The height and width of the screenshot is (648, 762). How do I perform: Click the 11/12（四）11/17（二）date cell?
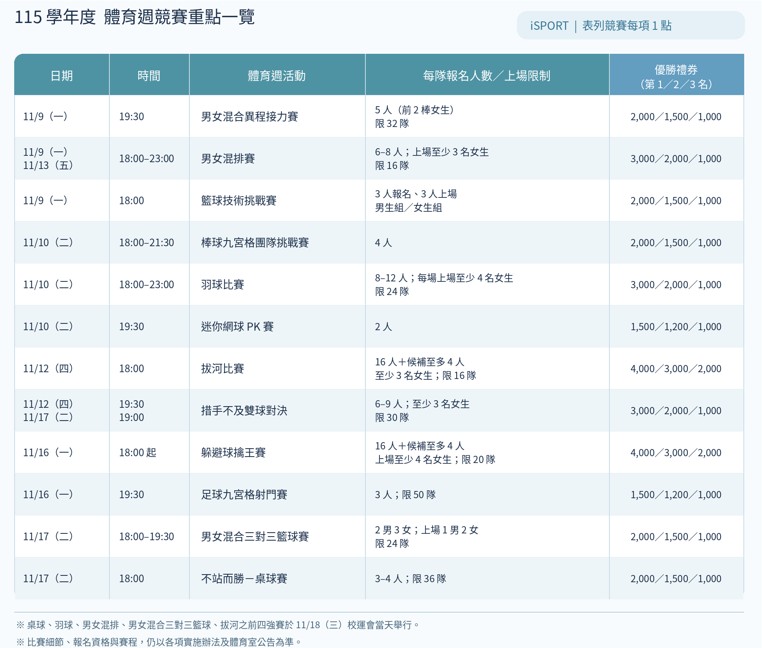(62, 410)
